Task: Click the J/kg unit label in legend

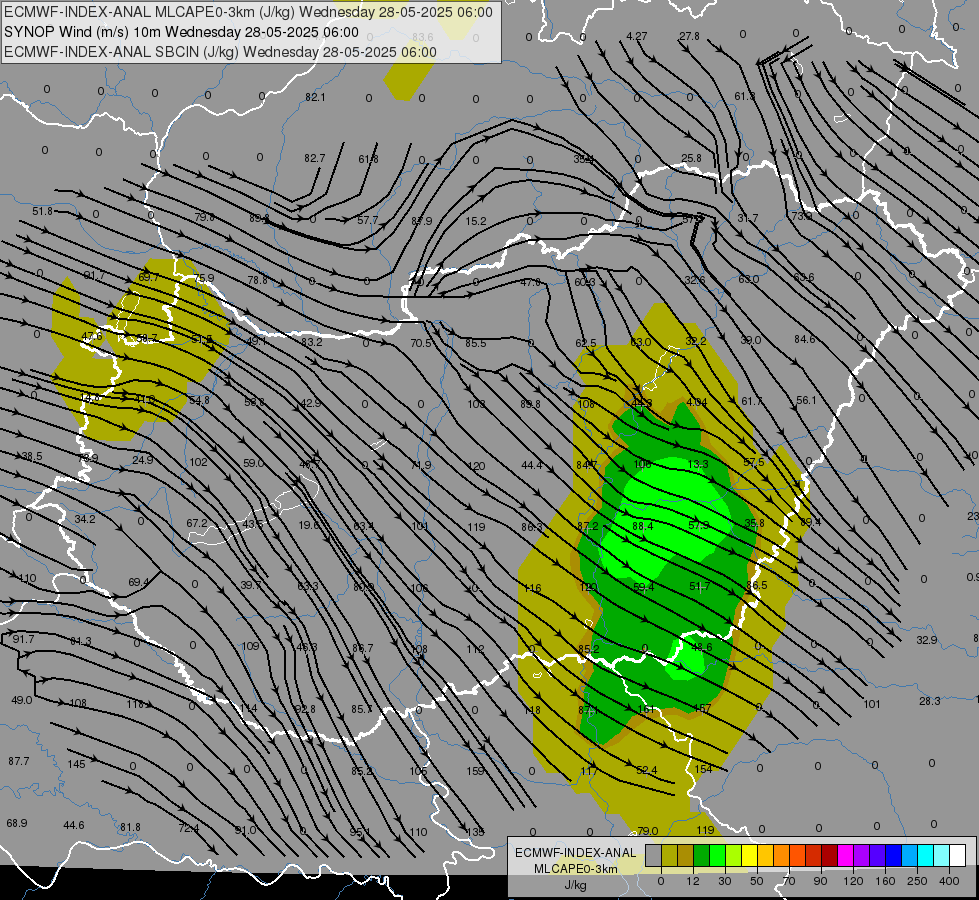Action: (x=576, y=884)
